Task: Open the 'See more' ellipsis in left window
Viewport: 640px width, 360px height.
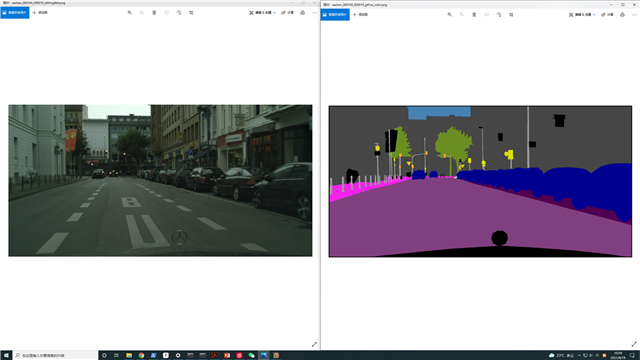Action: coord(314,13)
